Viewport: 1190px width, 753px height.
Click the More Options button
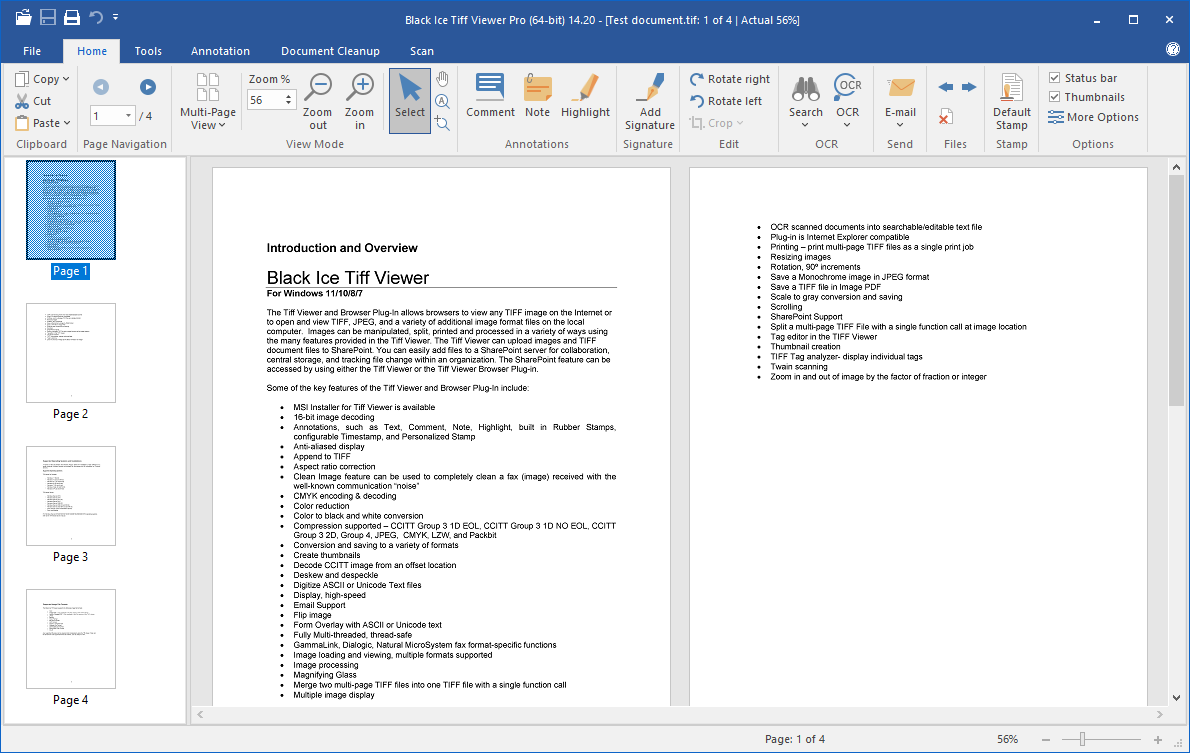tap(1093, 117)
